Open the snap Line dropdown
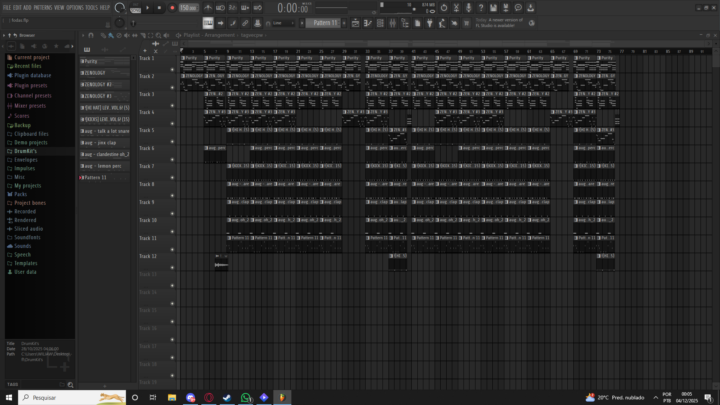Viewport: 720px width, 405px height. (x=282, y=22)
